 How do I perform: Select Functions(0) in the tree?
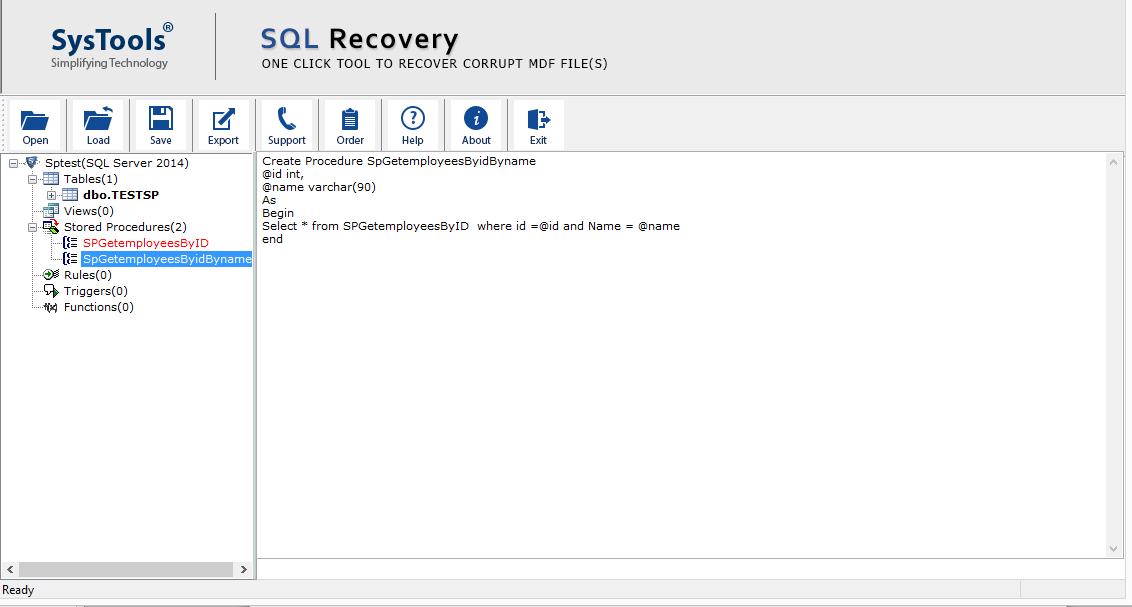tap(98, 307)
